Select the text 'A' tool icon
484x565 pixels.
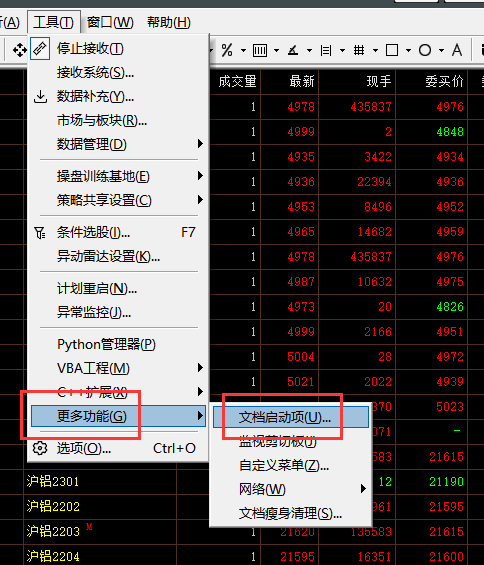point(457,50)
